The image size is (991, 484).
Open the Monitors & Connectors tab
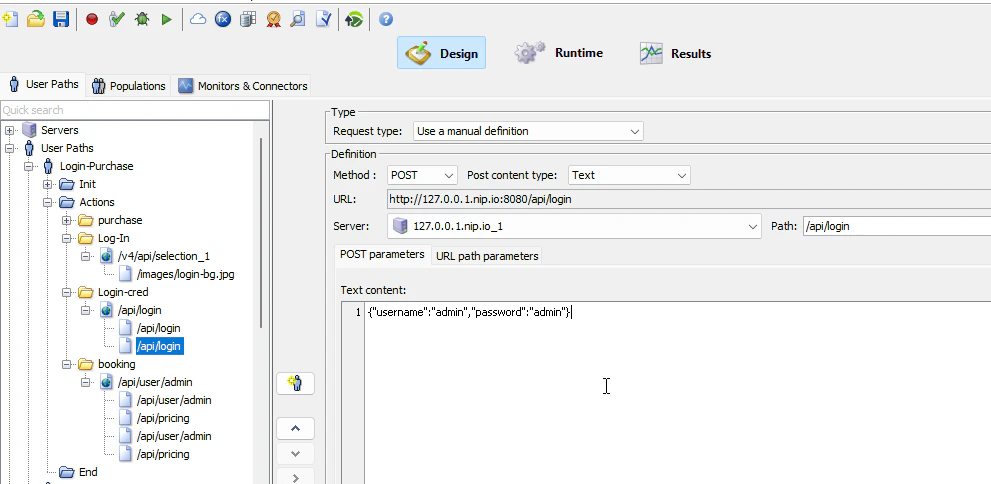point(243,86)
